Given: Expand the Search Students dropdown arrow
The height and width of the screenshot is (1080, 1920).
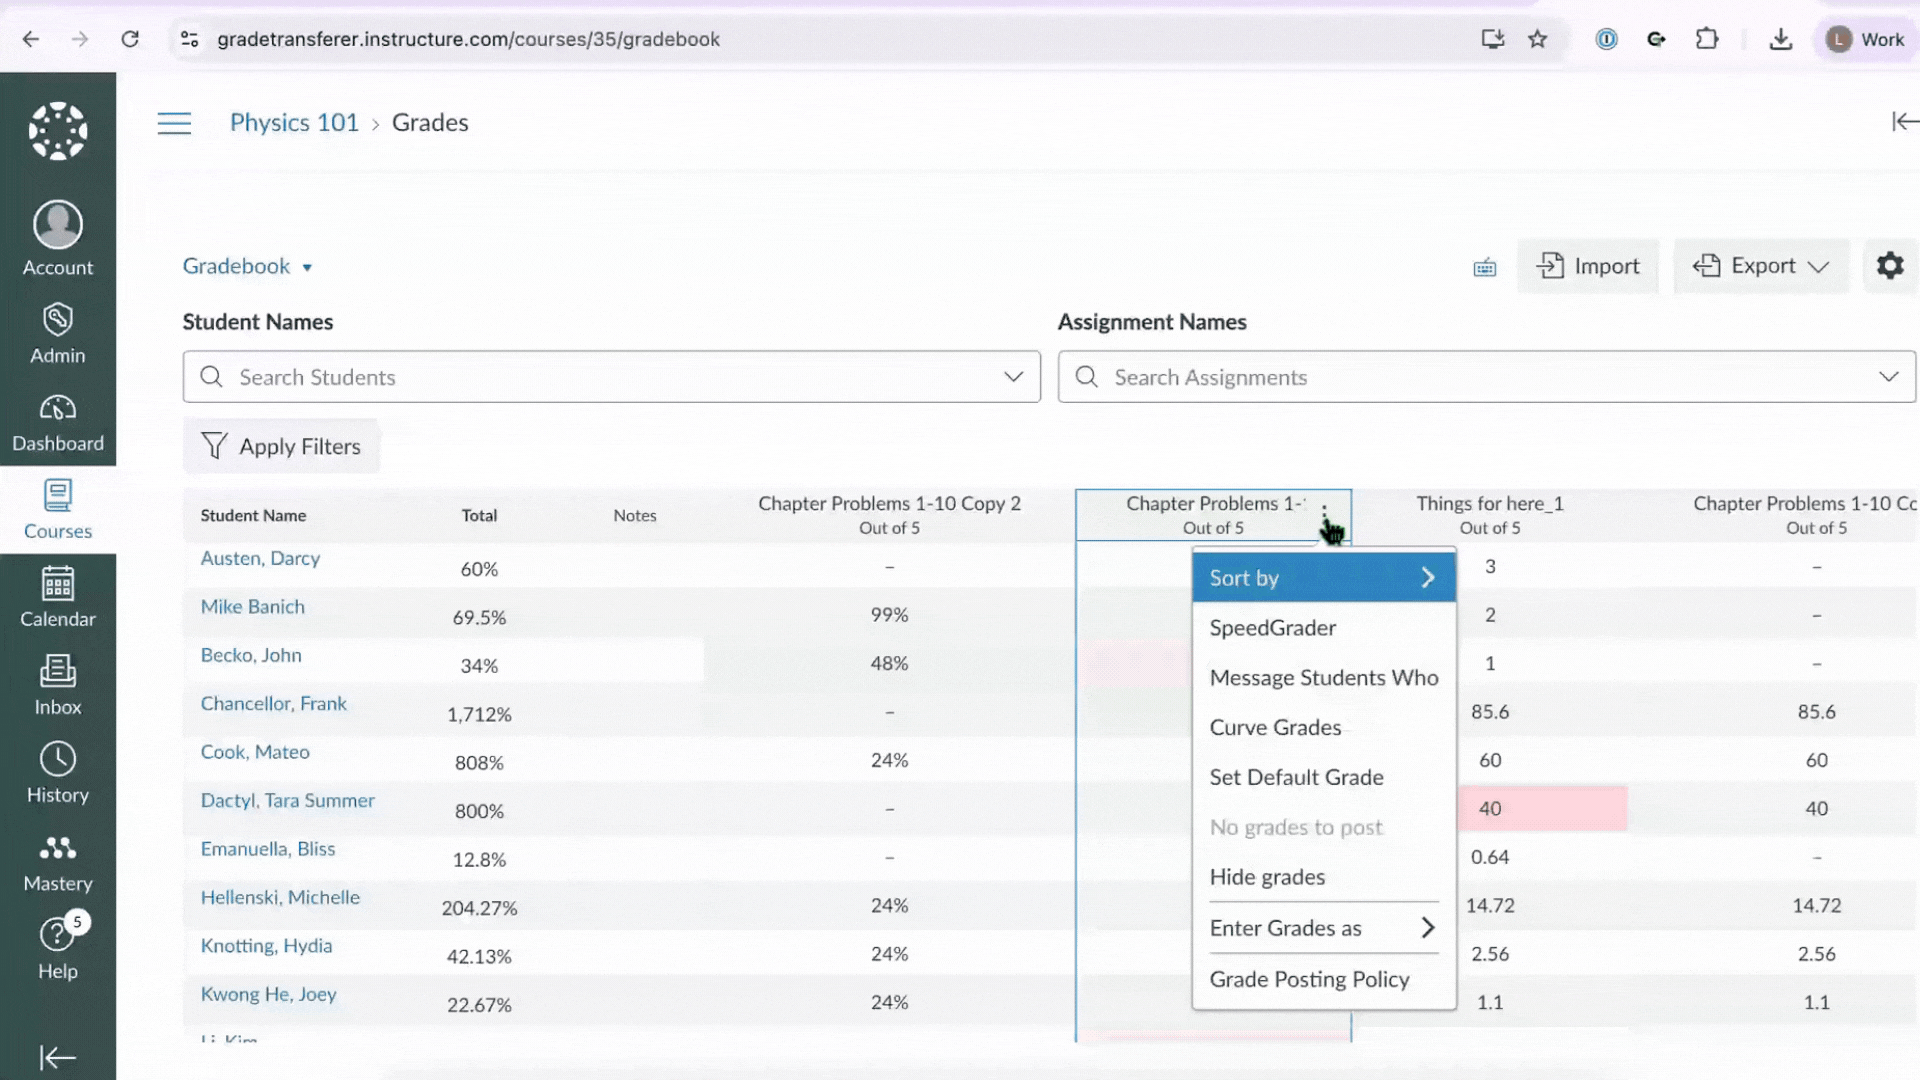Looking at the screenshot, I should (x=1013, y=377).
